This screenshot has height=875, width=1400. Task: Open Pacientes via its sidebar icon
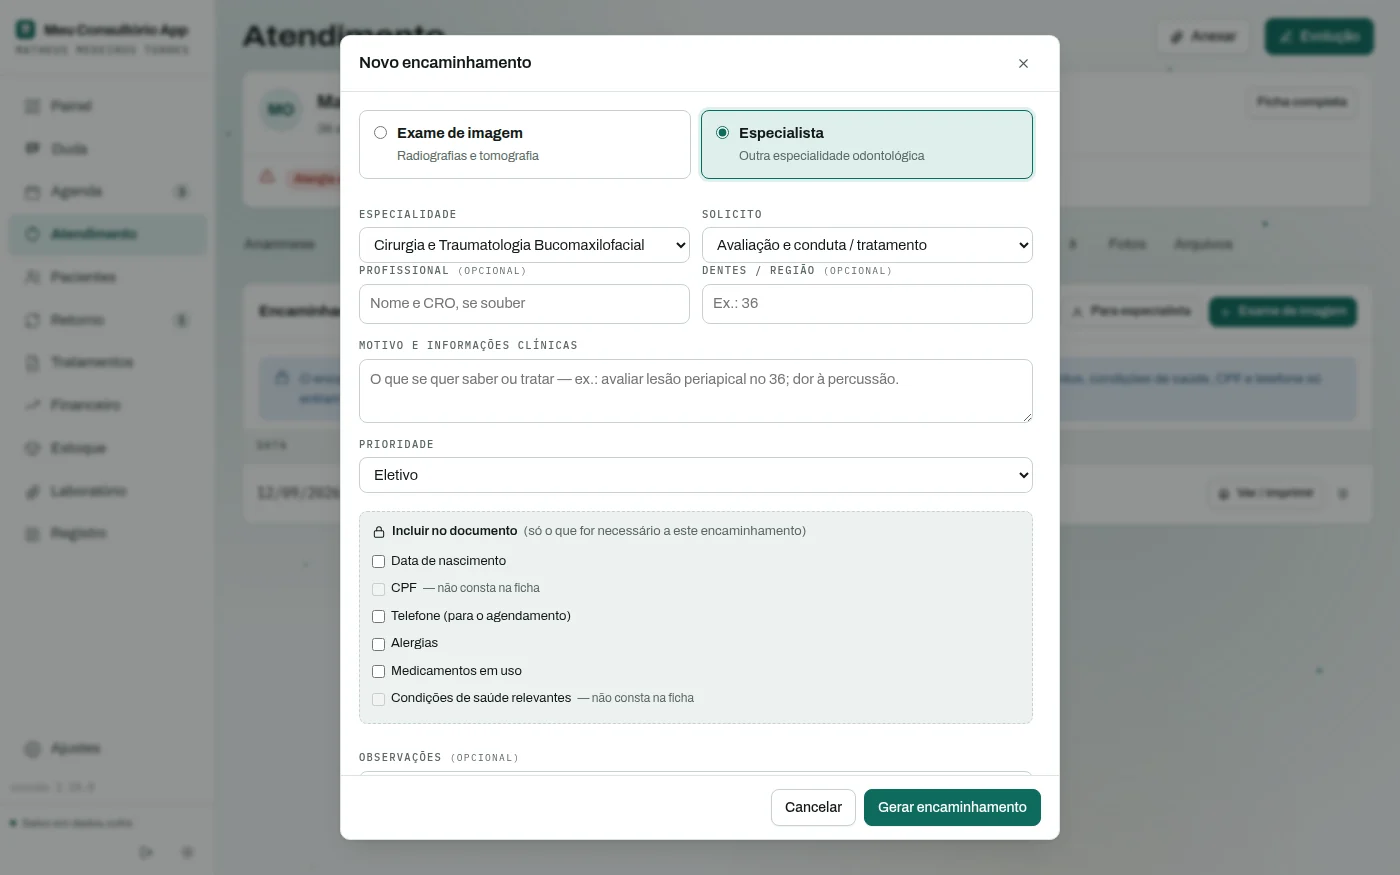click(32, 276)
